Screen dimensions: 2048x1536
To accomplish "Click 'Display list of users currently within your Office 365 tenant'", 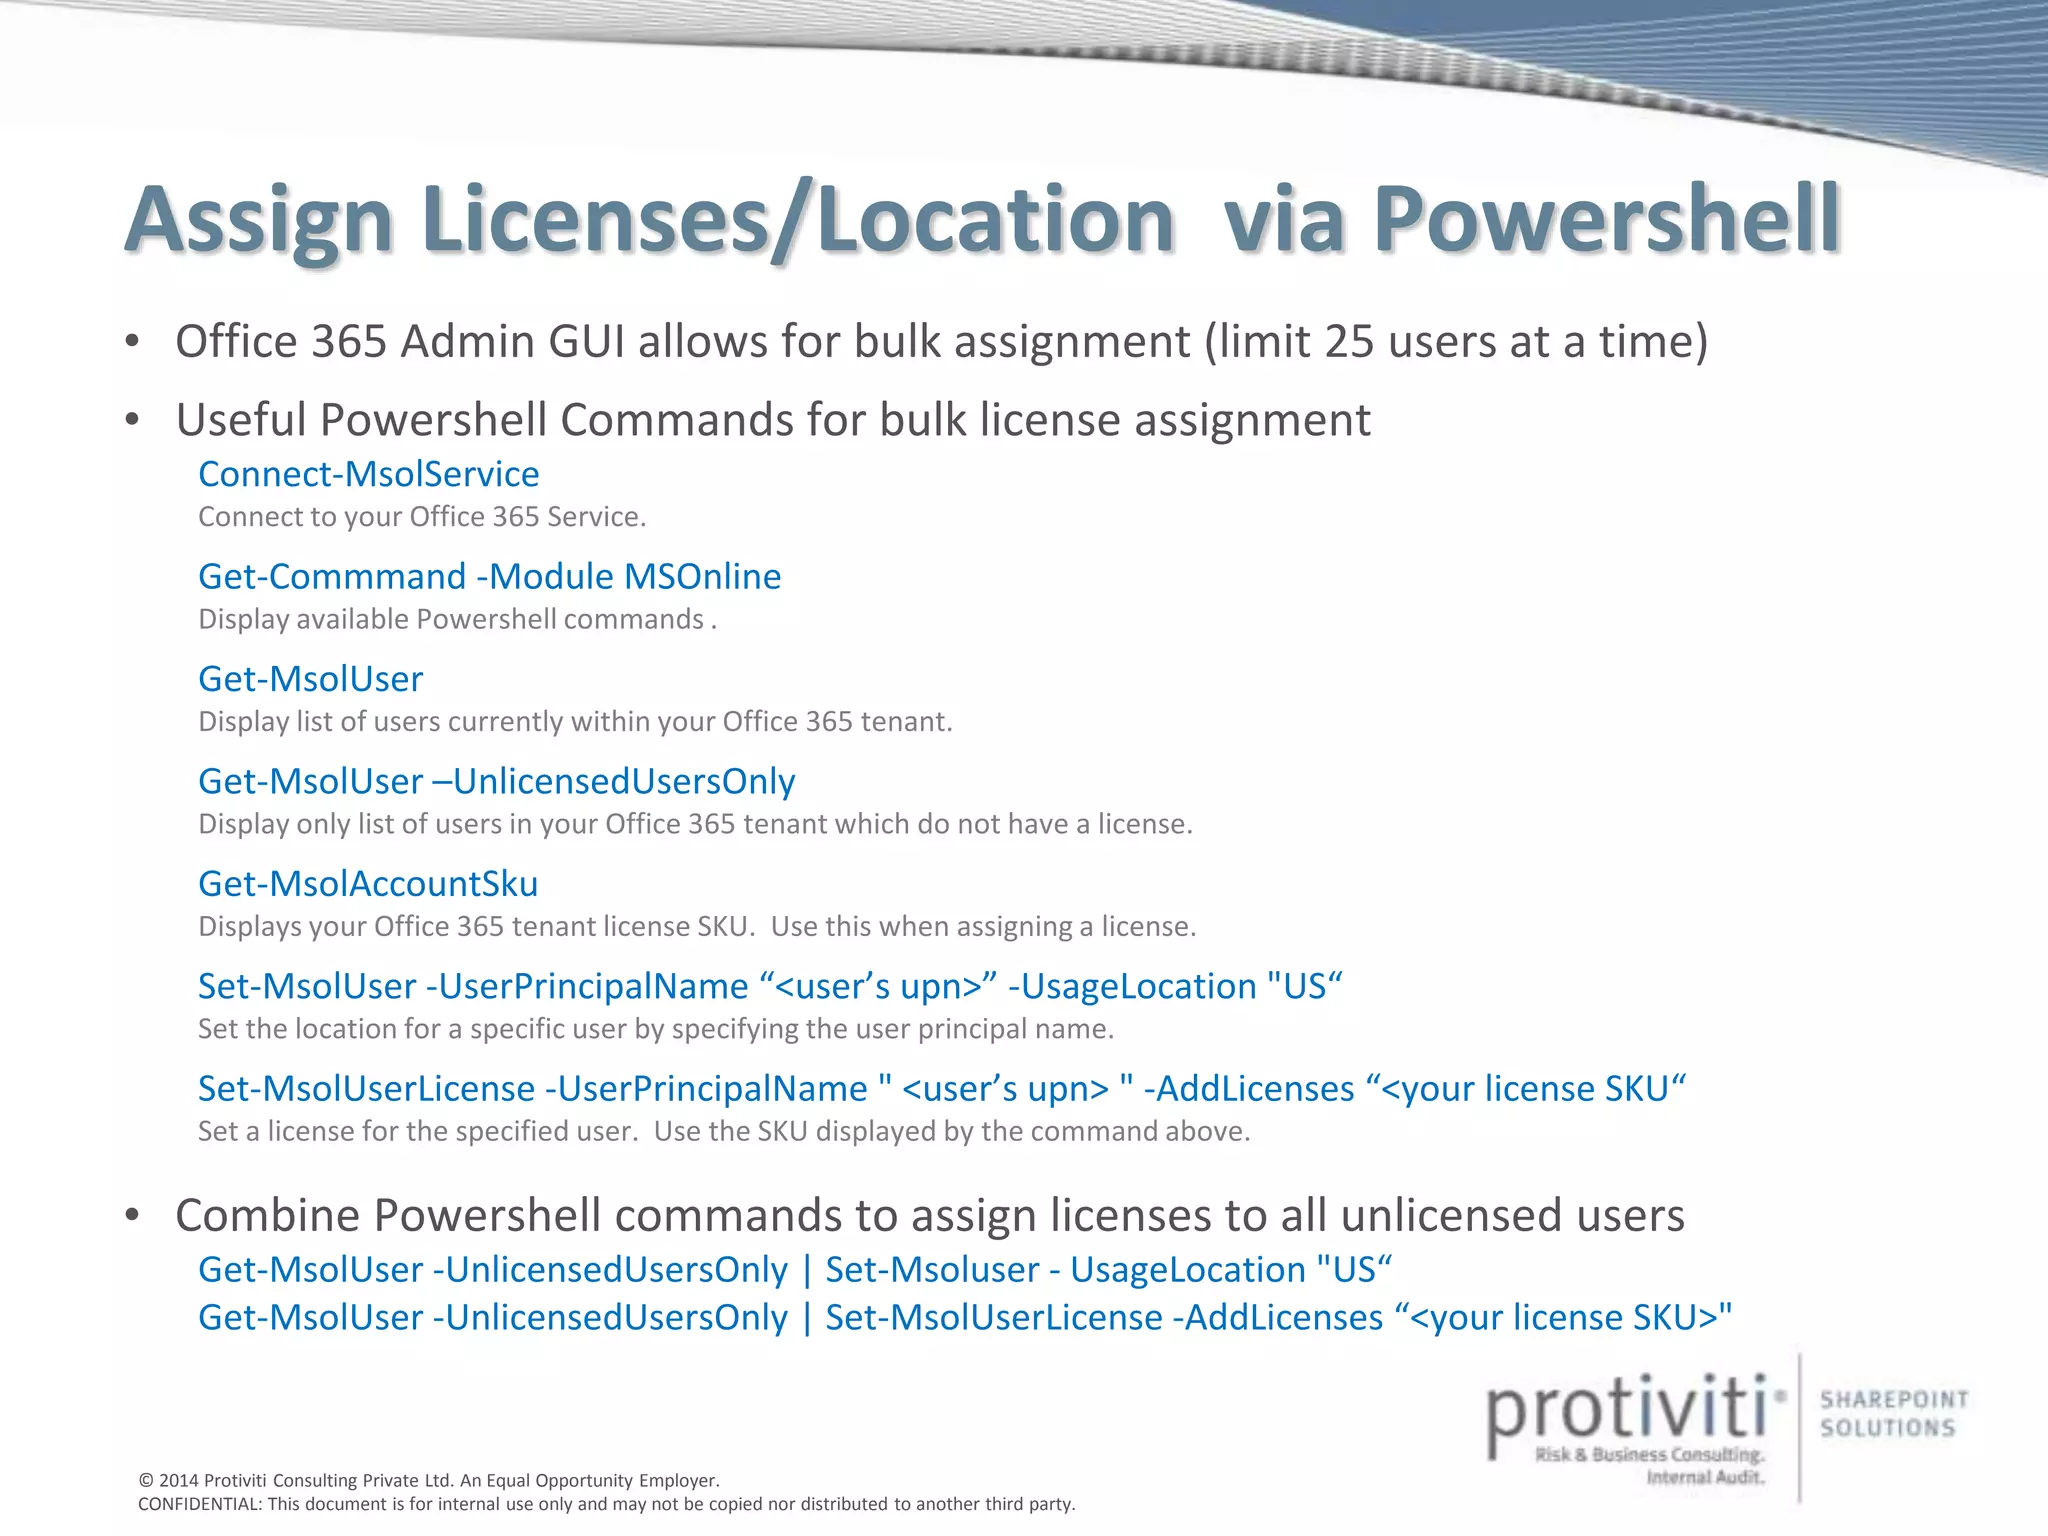I will [575, 722].
